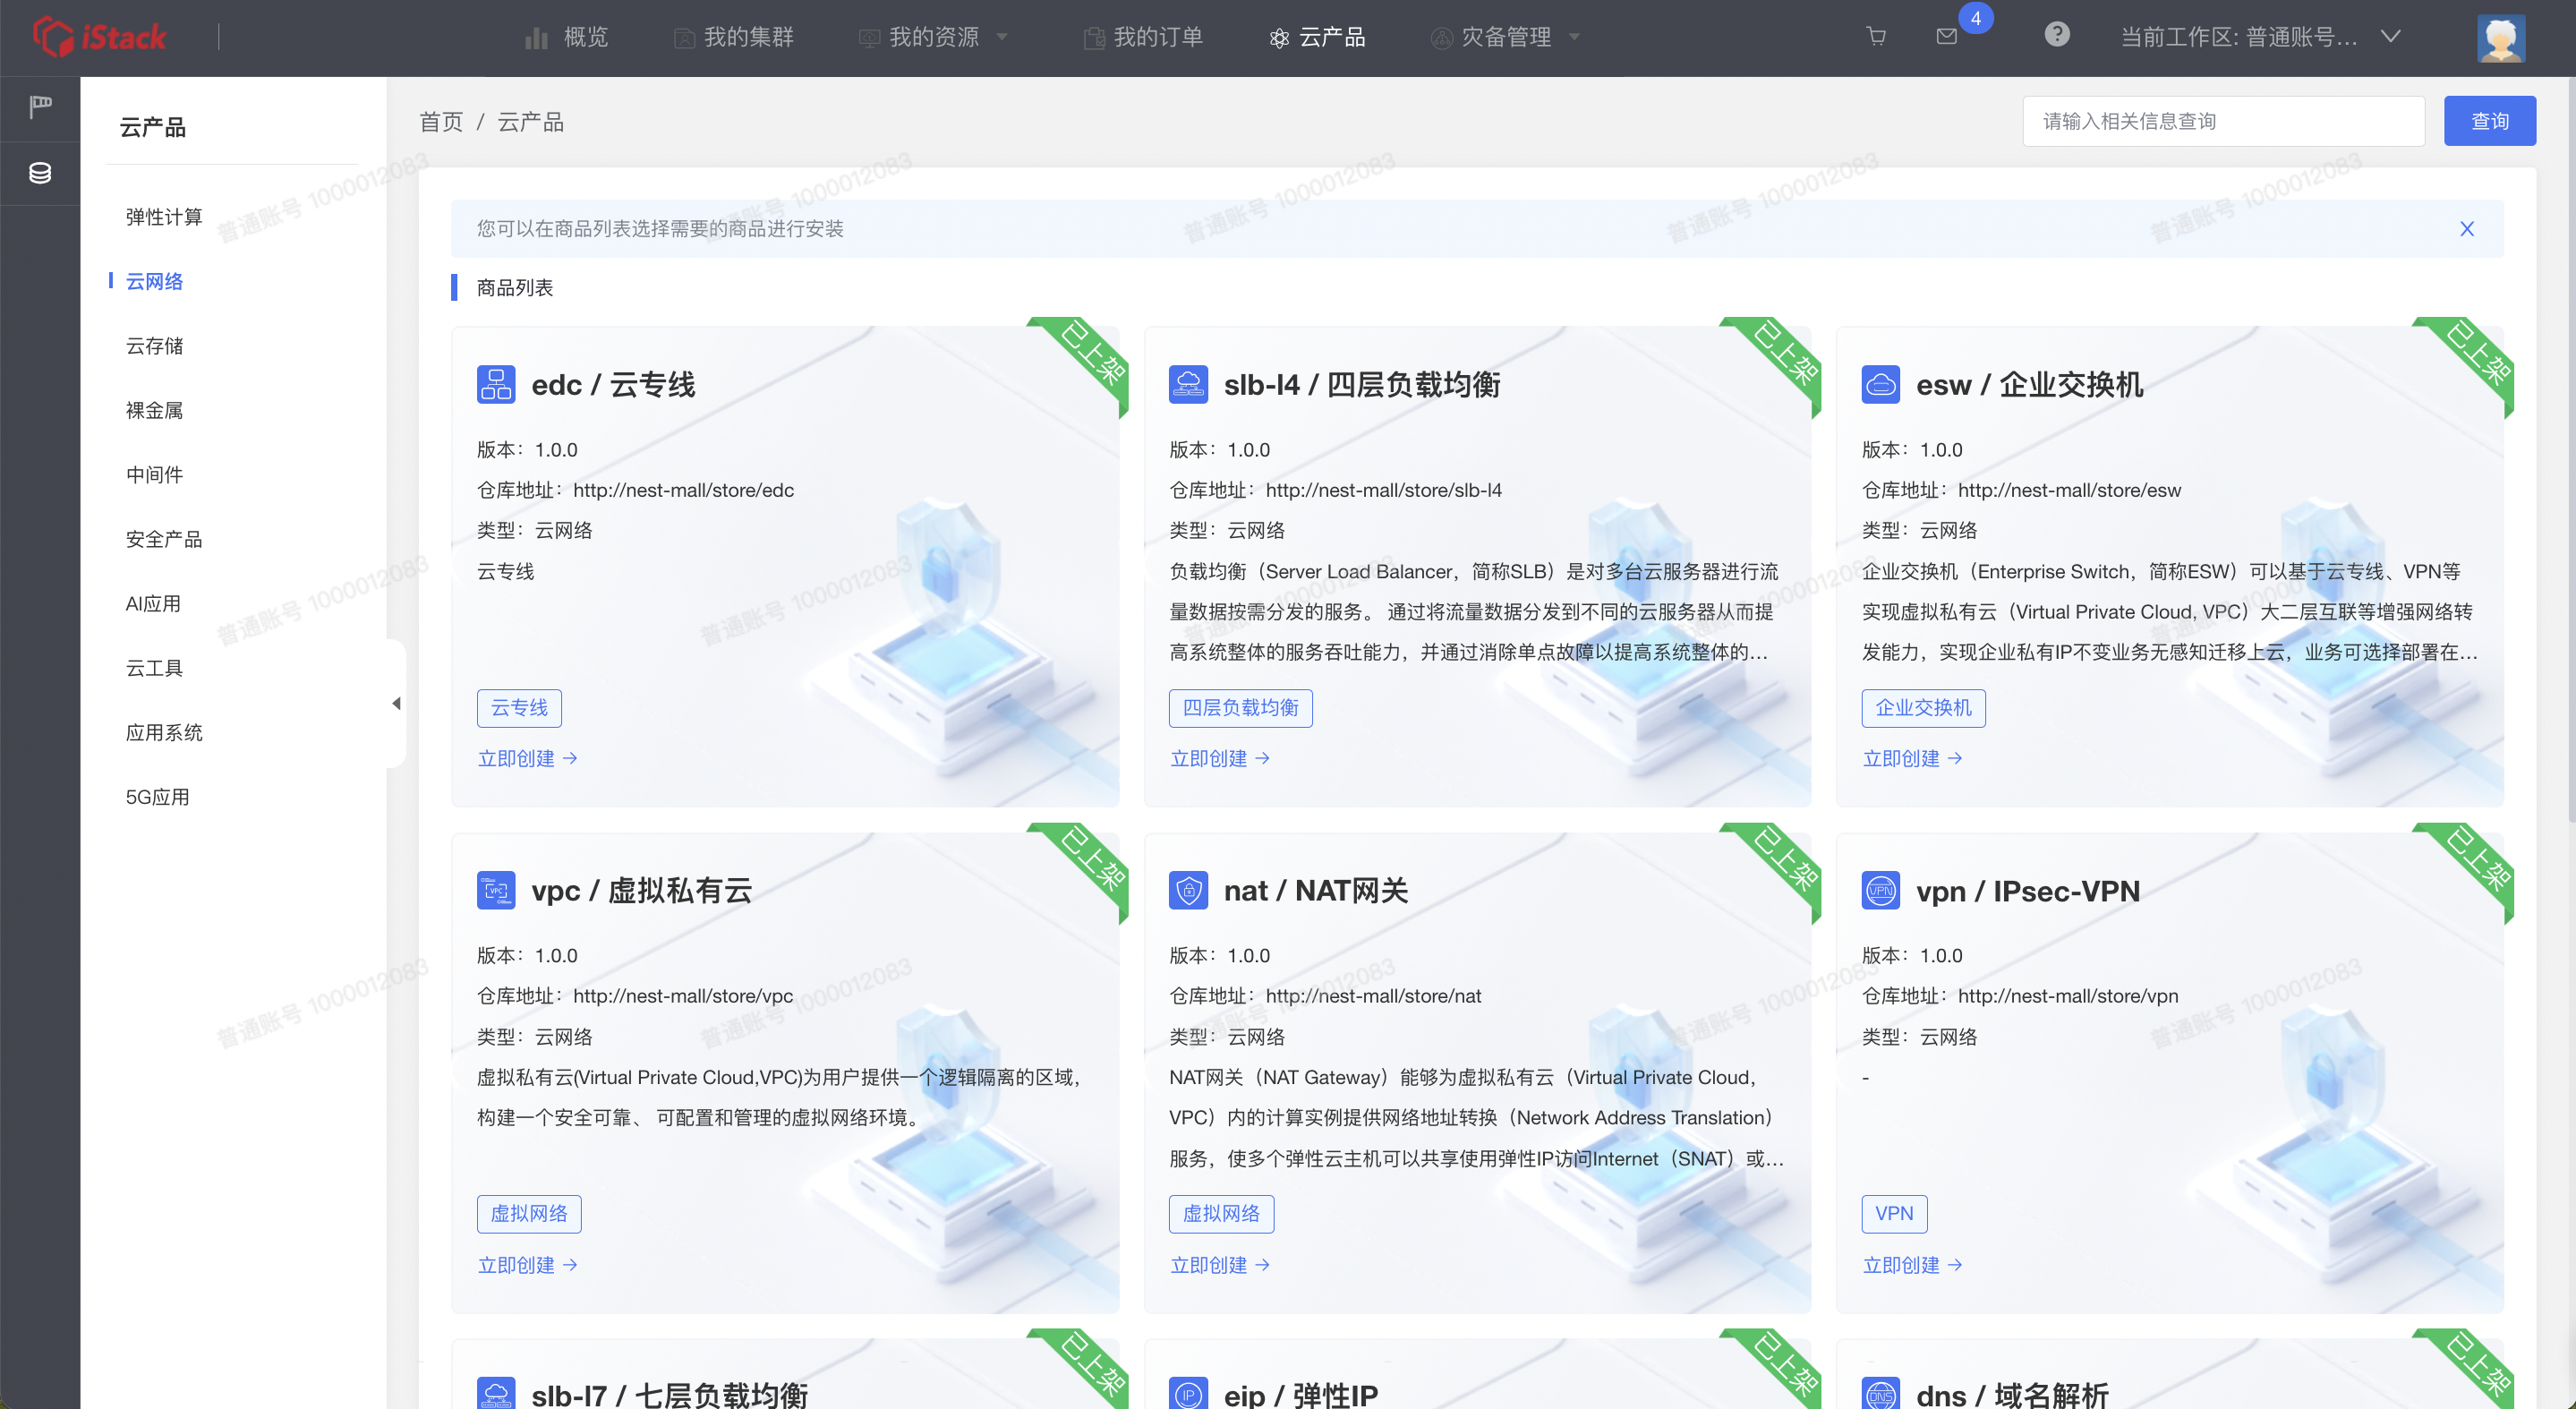The width and height of the screenshot is (2576, 1409).
Task: Select 云工具 in the sidebar
Action: point(154,668)
